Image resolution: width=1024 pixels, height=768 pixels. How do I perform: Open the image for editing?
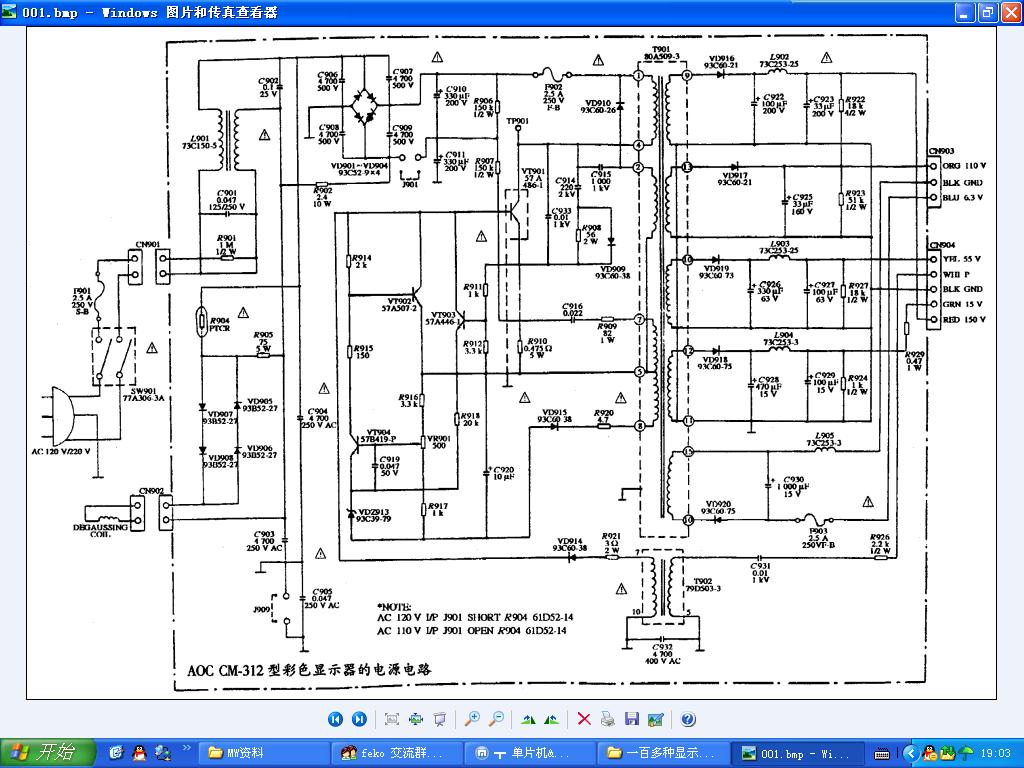pyautogui.click(x=656, y=719)
